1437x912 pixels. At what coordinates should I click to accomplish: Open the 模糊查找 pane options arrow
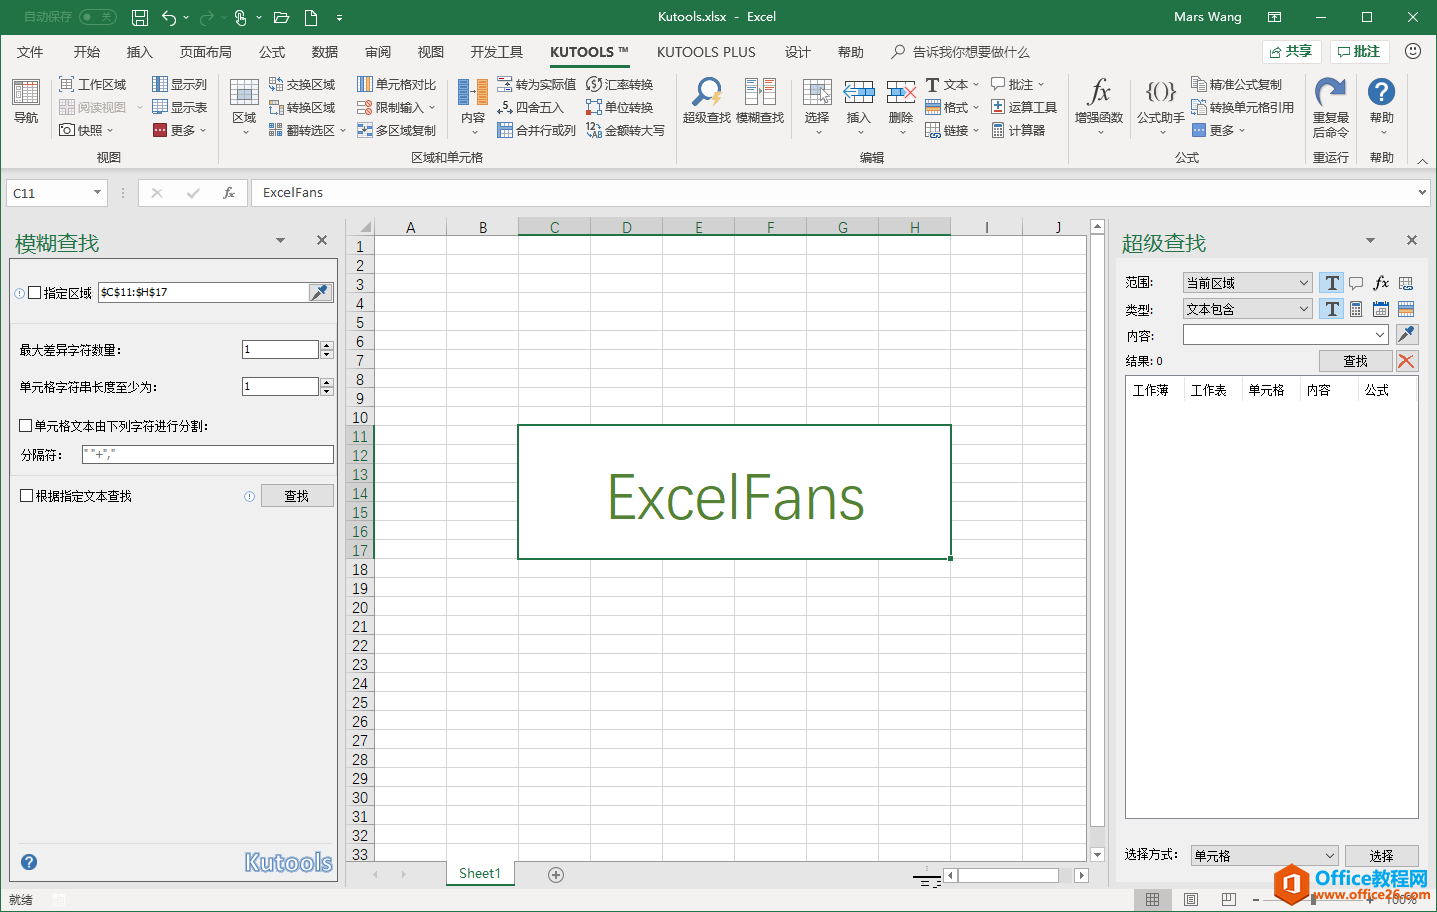280,240
